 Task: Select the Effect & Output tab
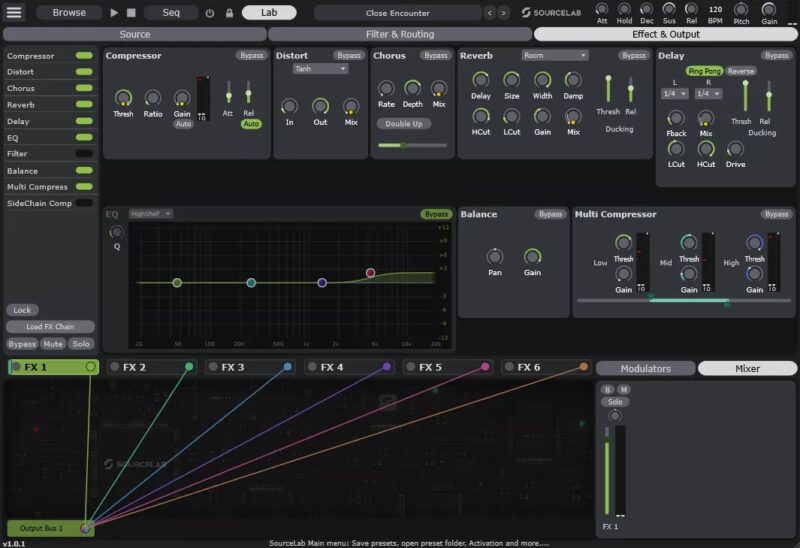666,34
